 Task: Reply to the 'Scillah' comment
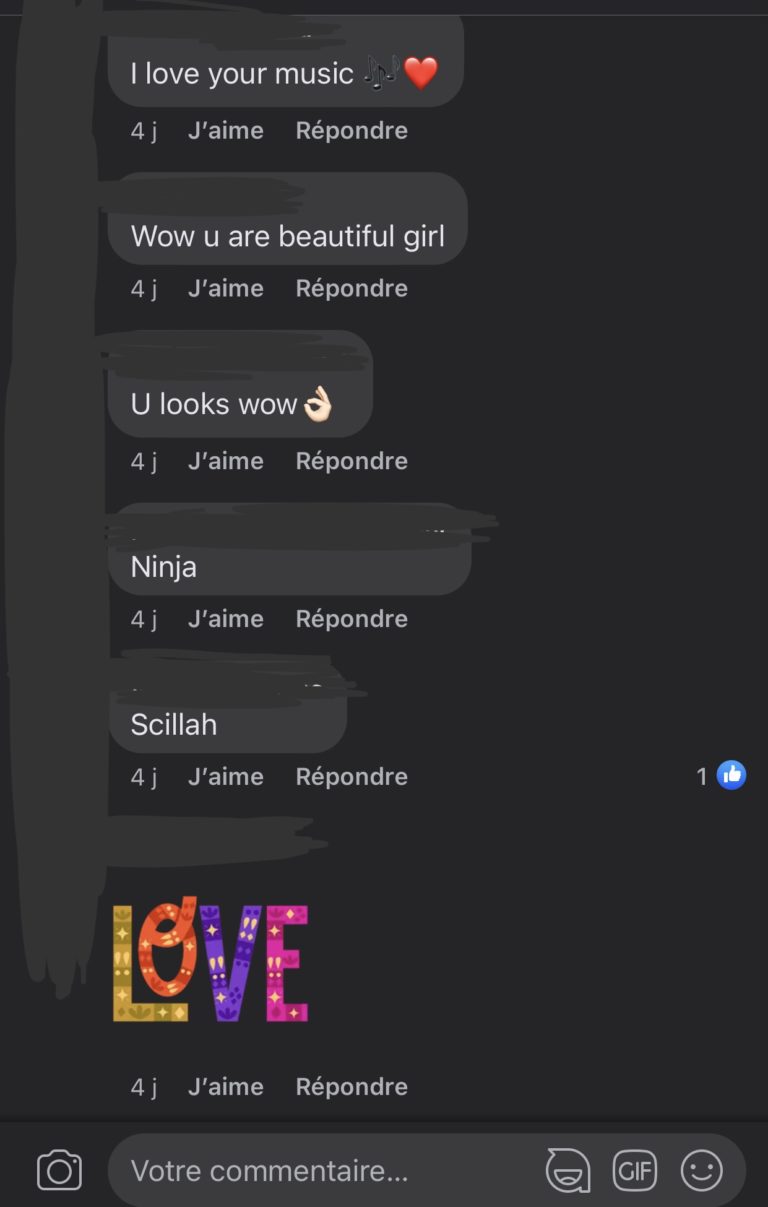click(x=352, y=776)
